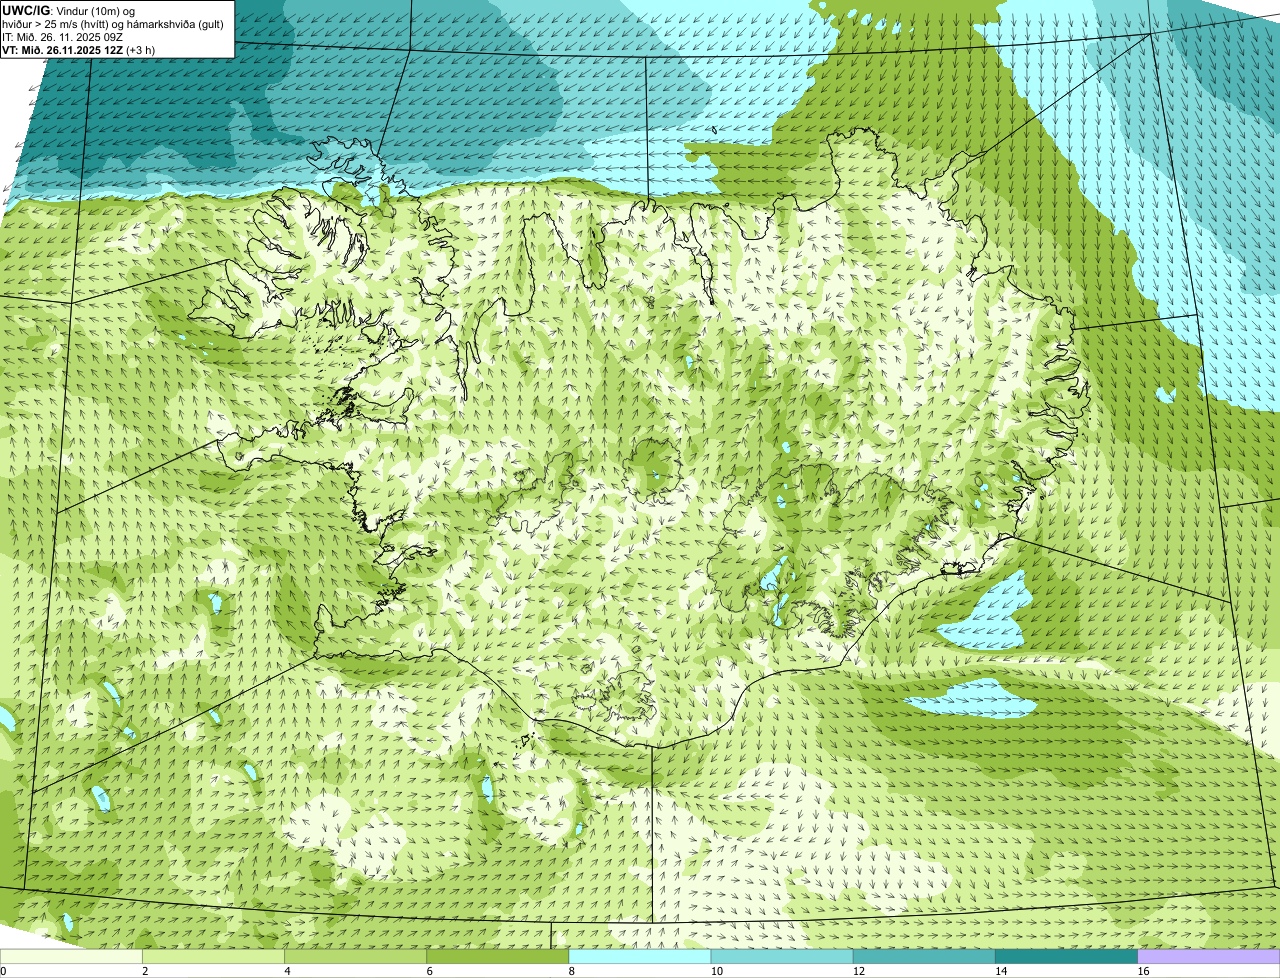Click the light green 2–4 m/s legend swatch
The image size is (1280, 978).
point(213,956)
